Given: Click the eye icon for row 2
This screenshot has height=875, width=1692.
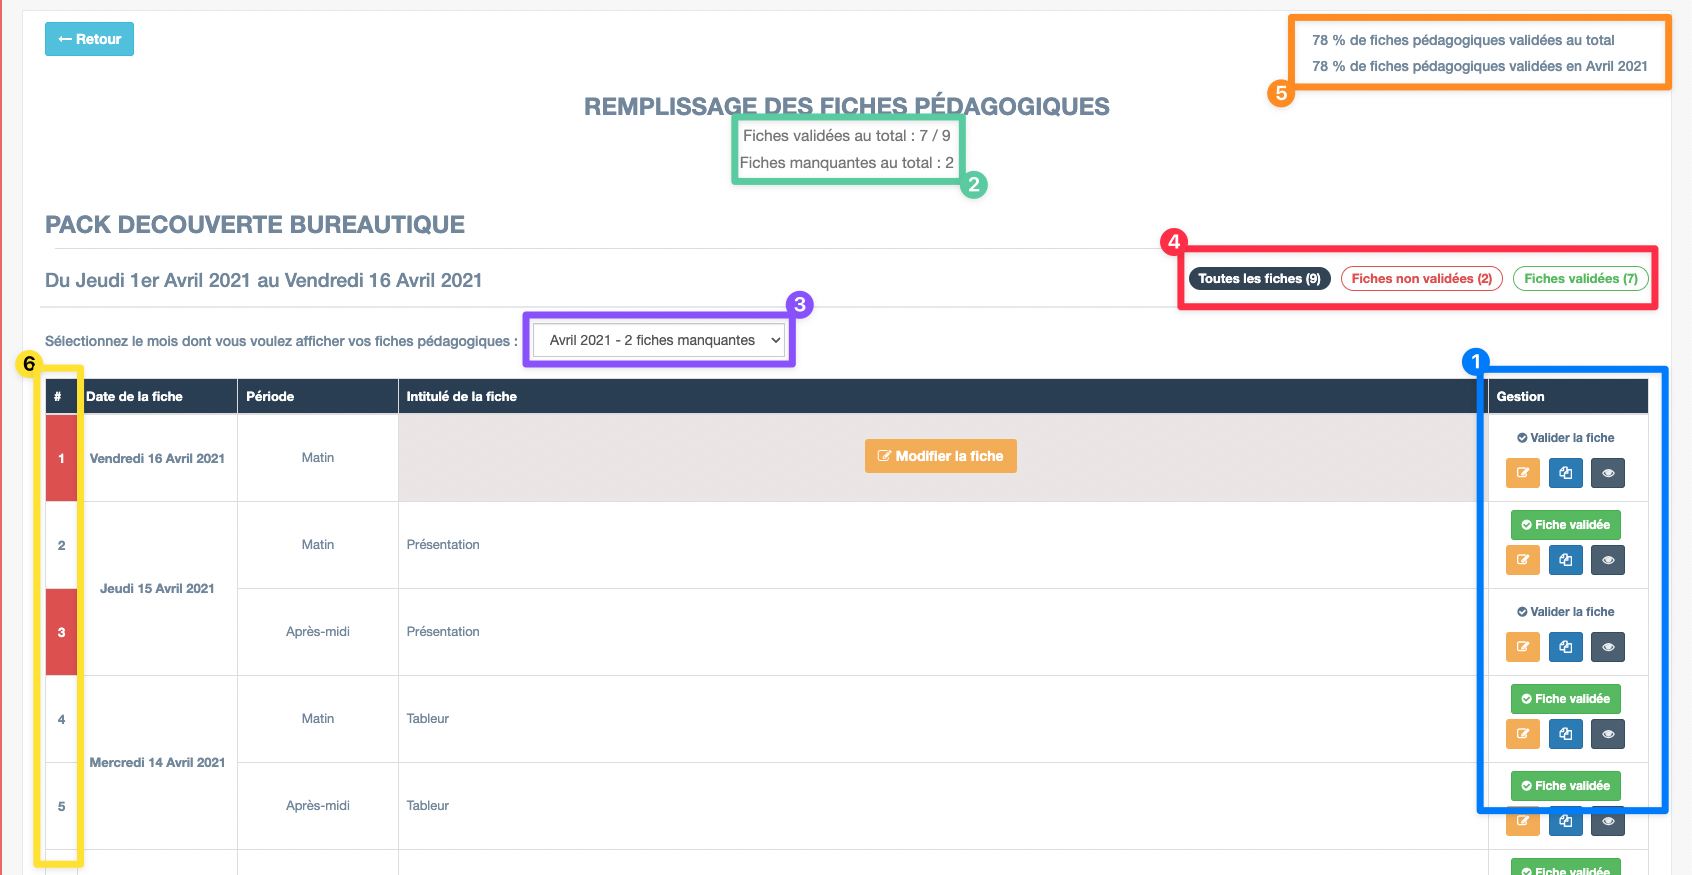Looking at the screenshot, I should point(1607,560).
